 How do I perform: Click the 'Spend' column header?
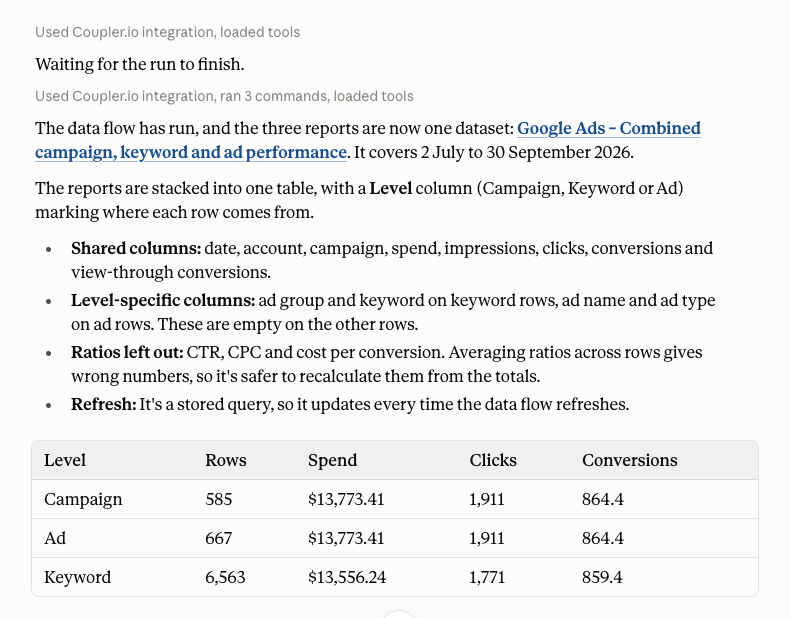[x=333, y=460]
